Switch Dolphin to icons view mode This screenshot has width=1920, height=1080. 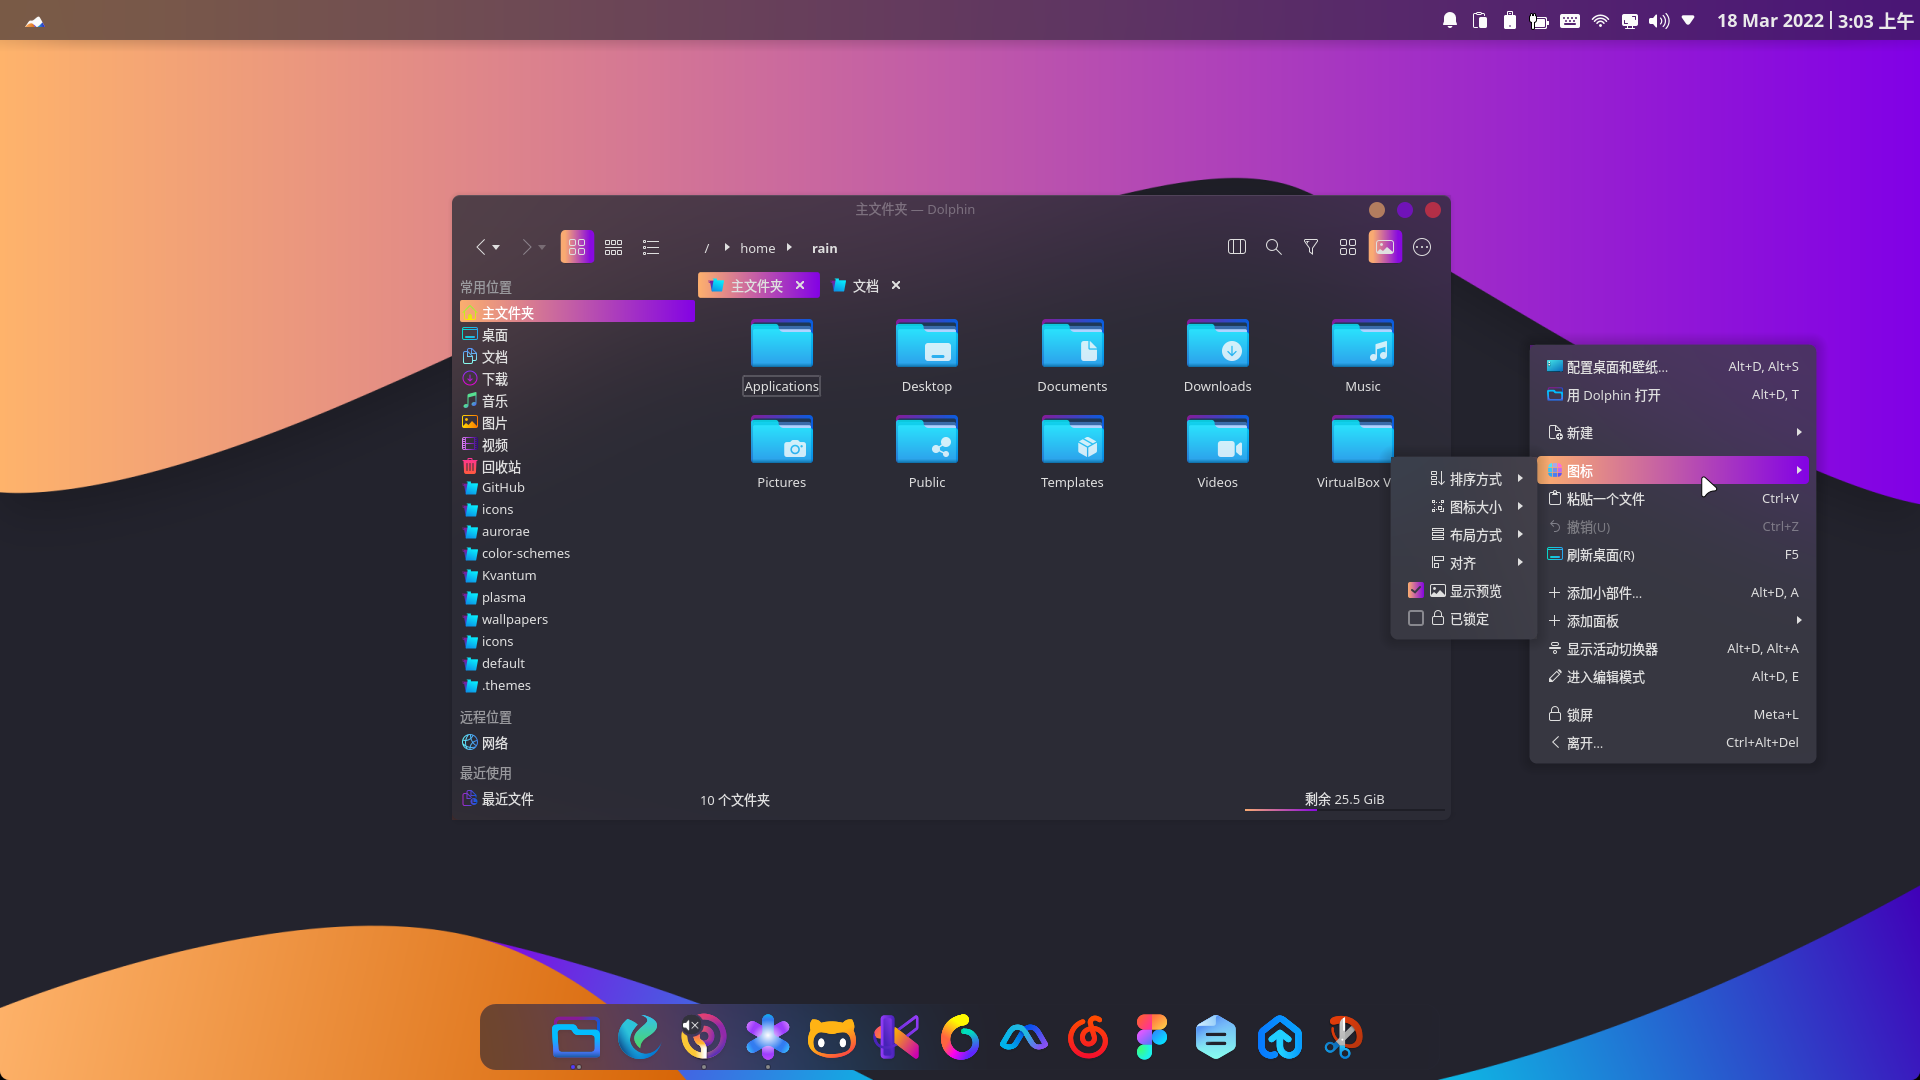click(x=577, y=247)
